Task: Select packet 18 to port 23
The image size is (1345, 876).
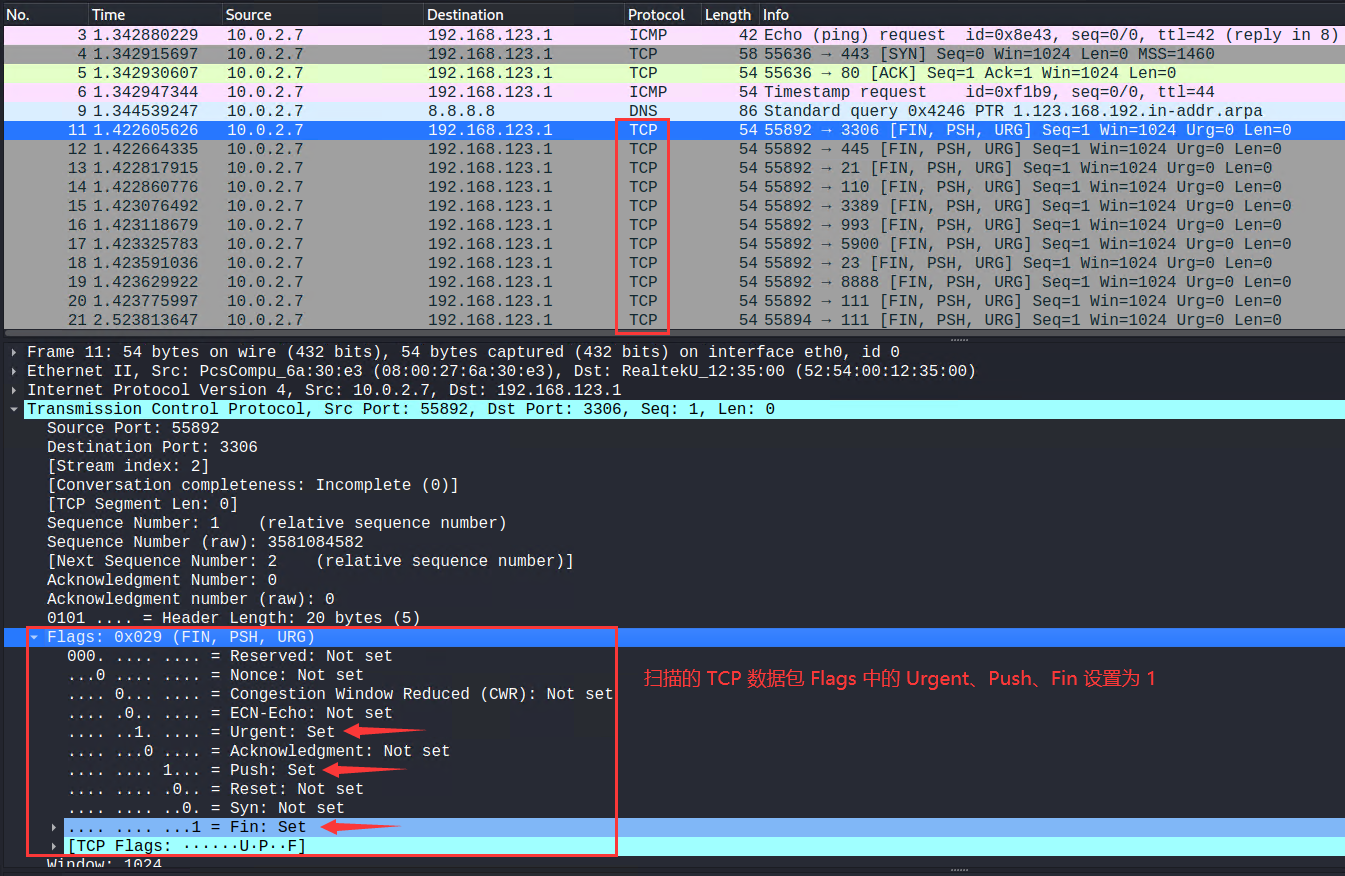Action: [x=672, y=263]
